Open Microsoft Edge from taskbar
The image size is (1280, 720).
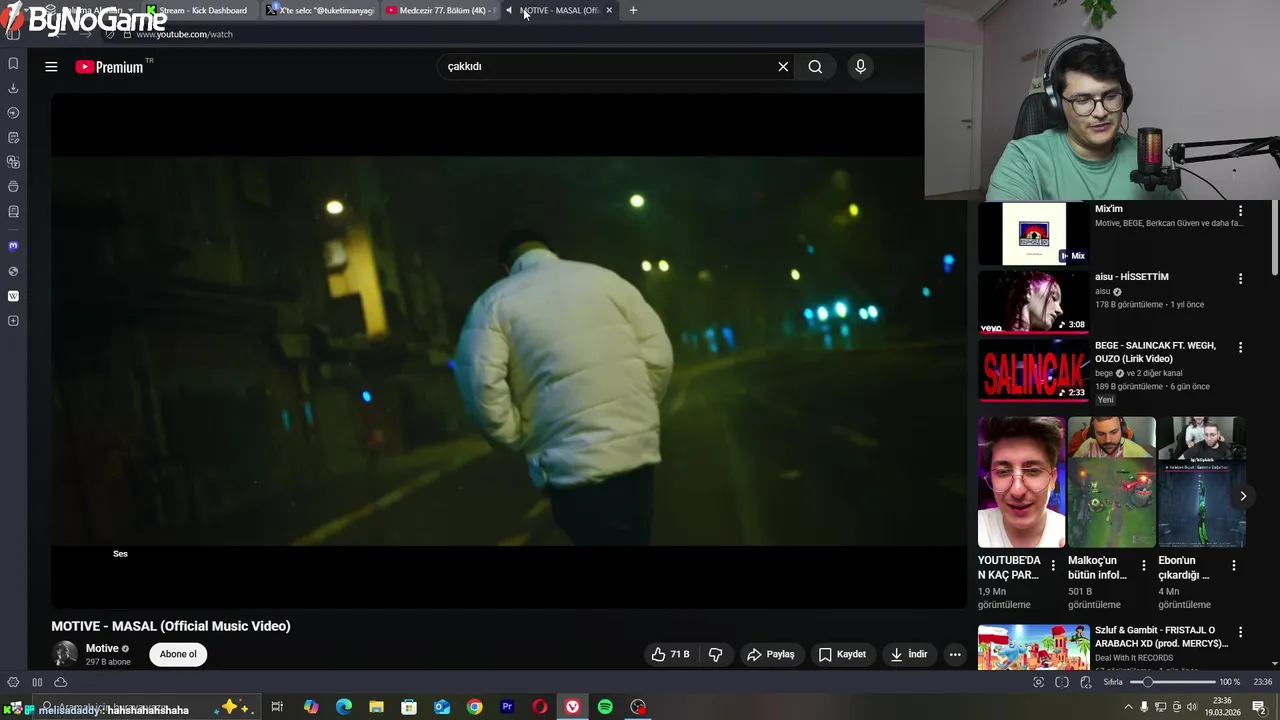[x=344, y=707]
